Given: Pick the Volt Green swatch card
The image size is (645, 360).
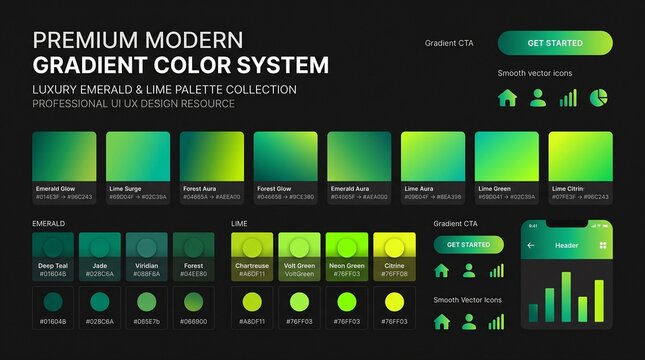Looking at the screenshot, I should coord(299,257).
